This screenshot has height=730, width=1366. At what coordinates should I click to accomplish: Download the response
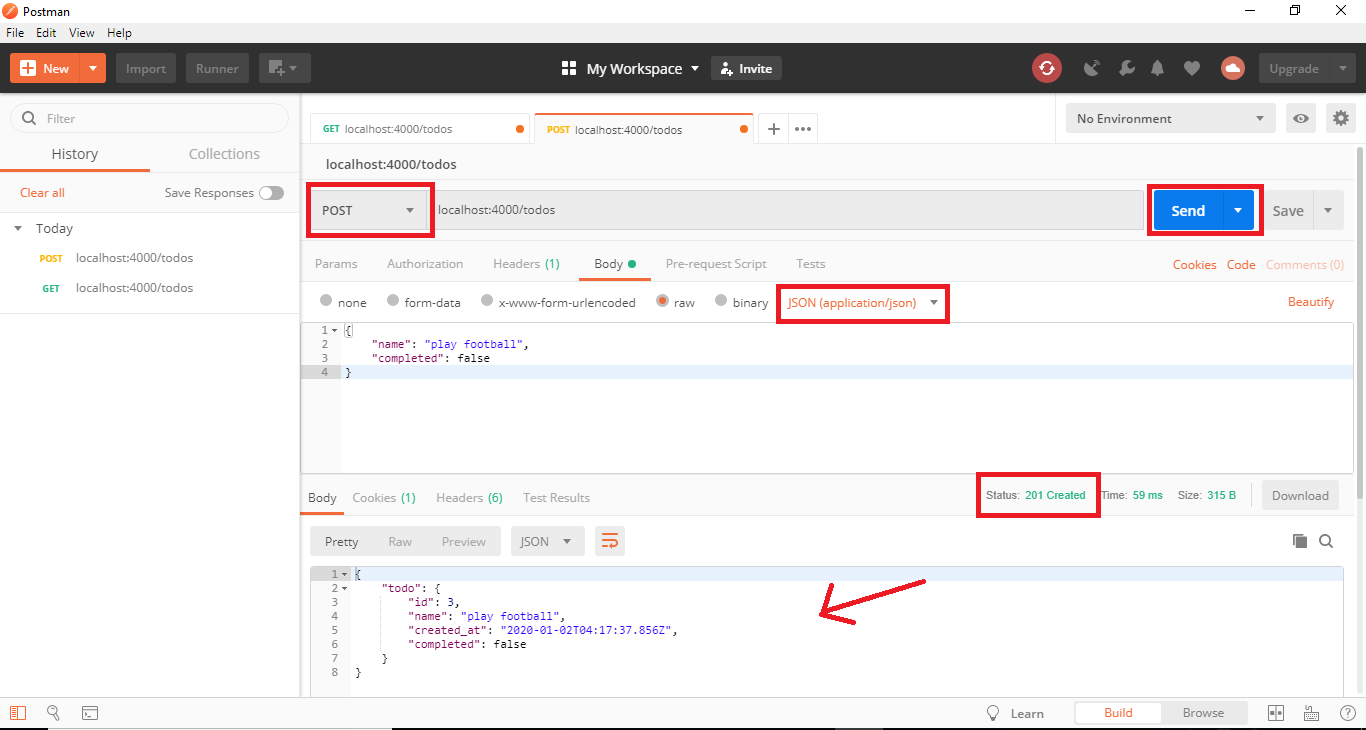[x=1300, y=495]
